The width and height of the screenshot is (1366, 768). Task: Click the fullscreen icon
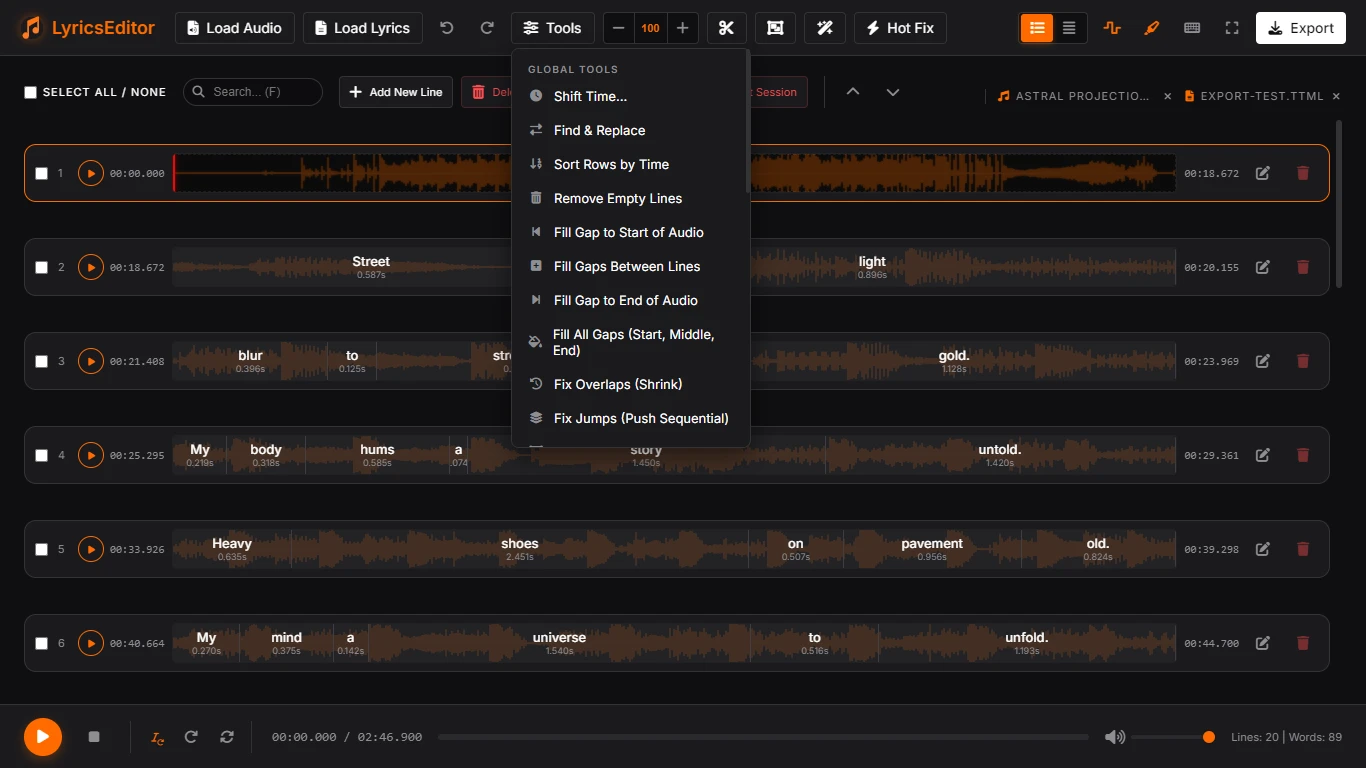(x=1232, y=28)
